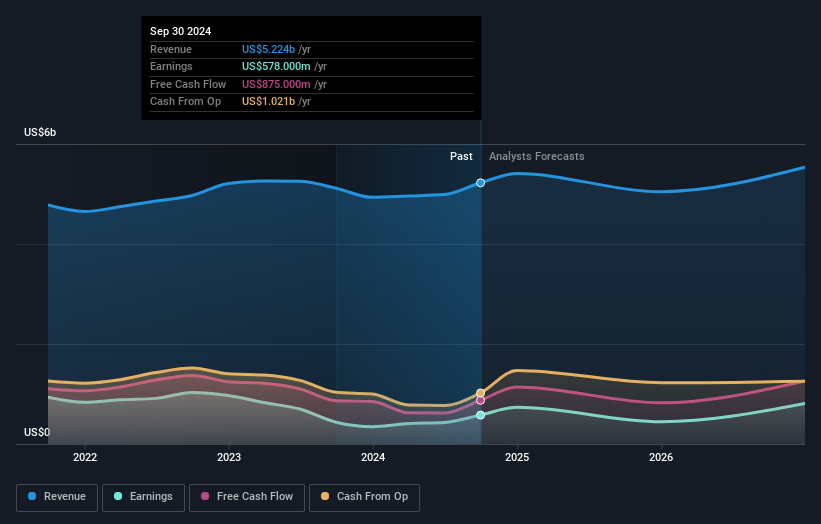Toggle the Free Cash Flow legend button
Image resolution: width=821 pixels, height=524 pixels.
tap(247, 497)
